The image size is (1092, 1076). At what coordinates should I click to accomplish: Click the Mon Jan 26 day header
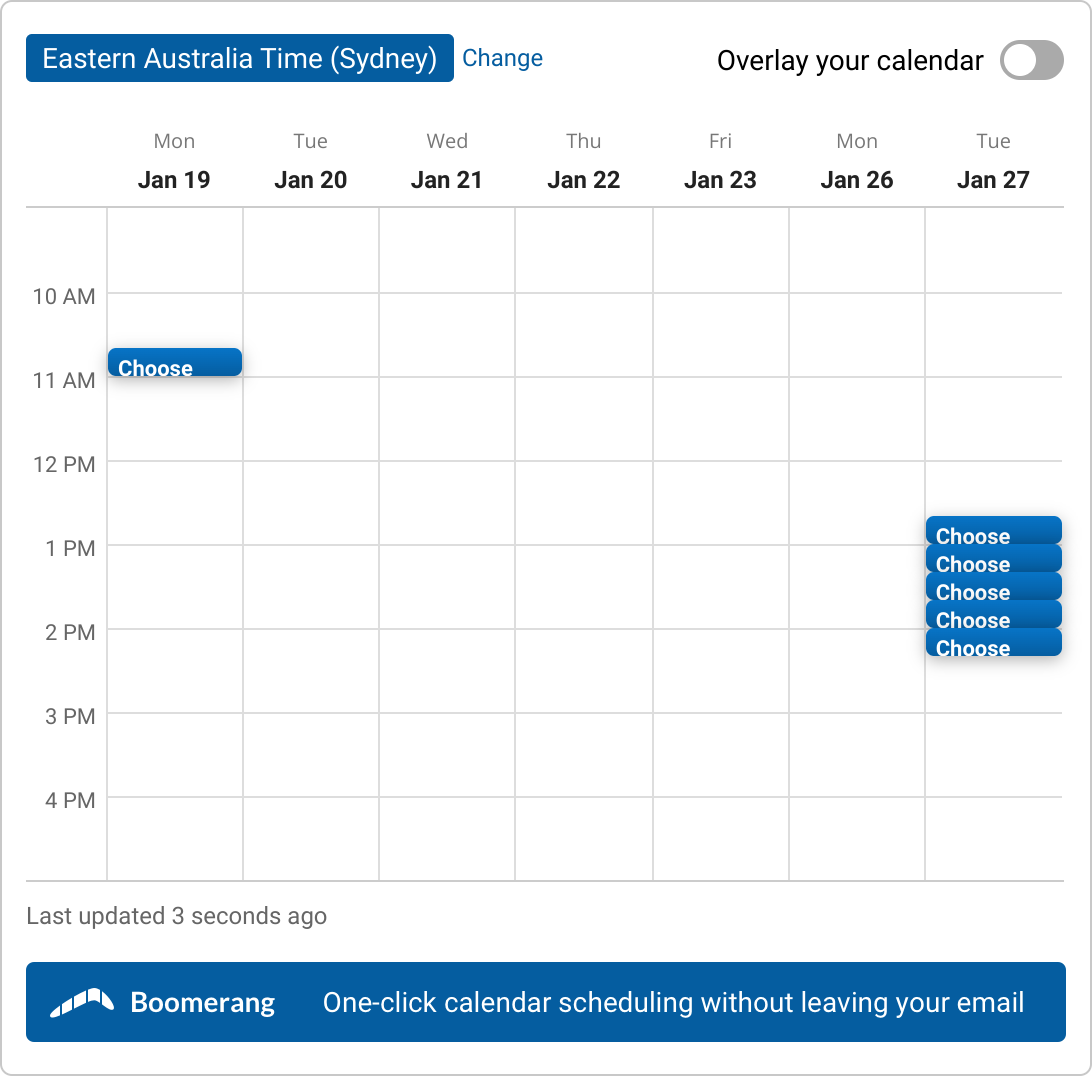[857, 162]
